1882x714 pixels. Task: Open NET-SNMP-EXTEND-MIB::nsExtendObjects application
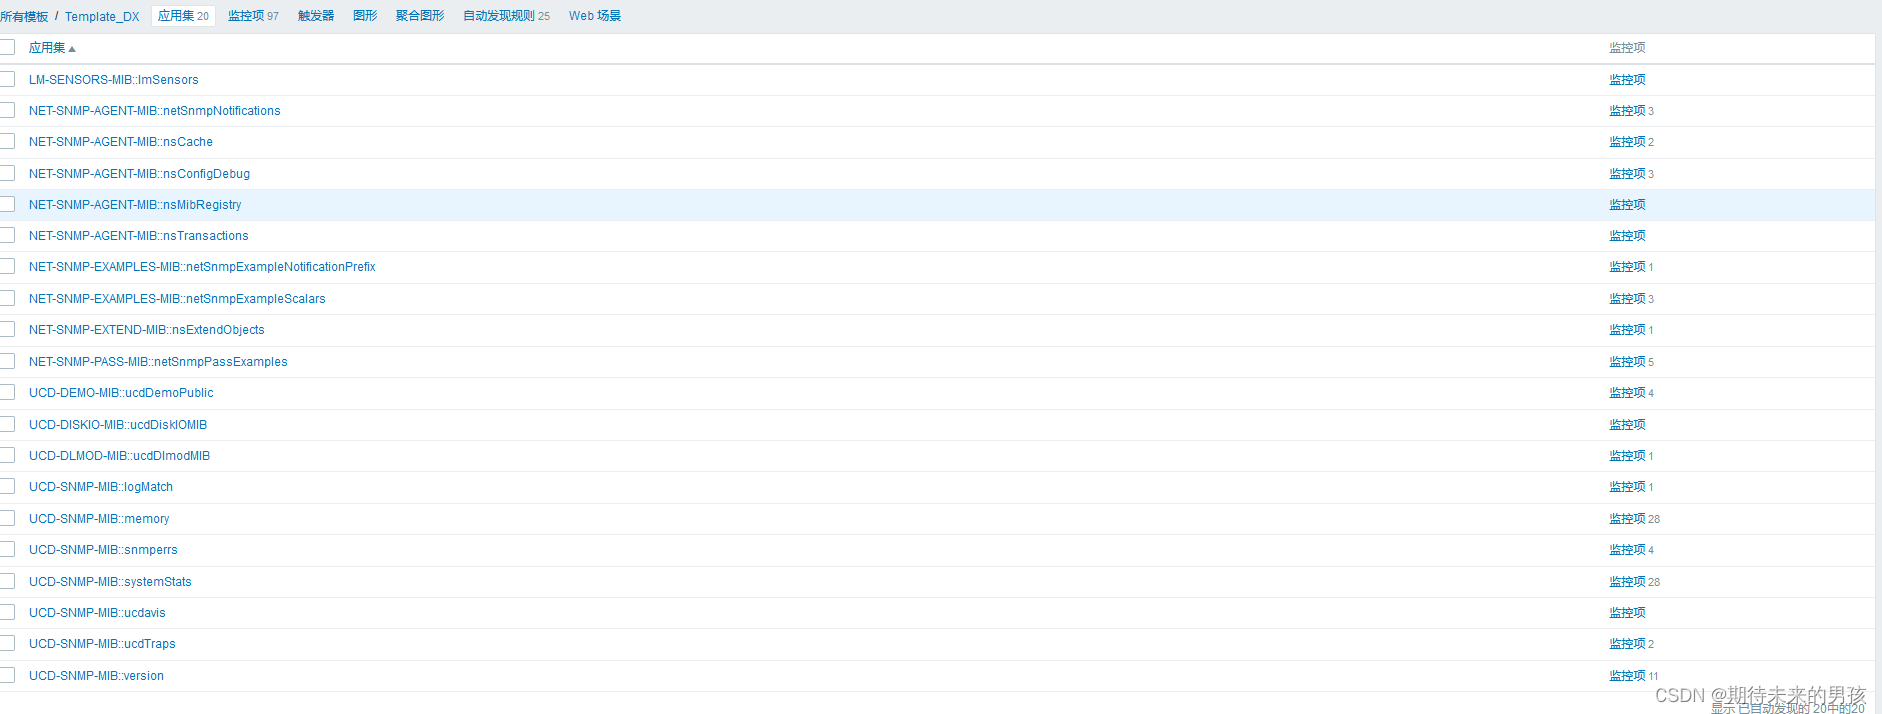(x=147, y=330)
